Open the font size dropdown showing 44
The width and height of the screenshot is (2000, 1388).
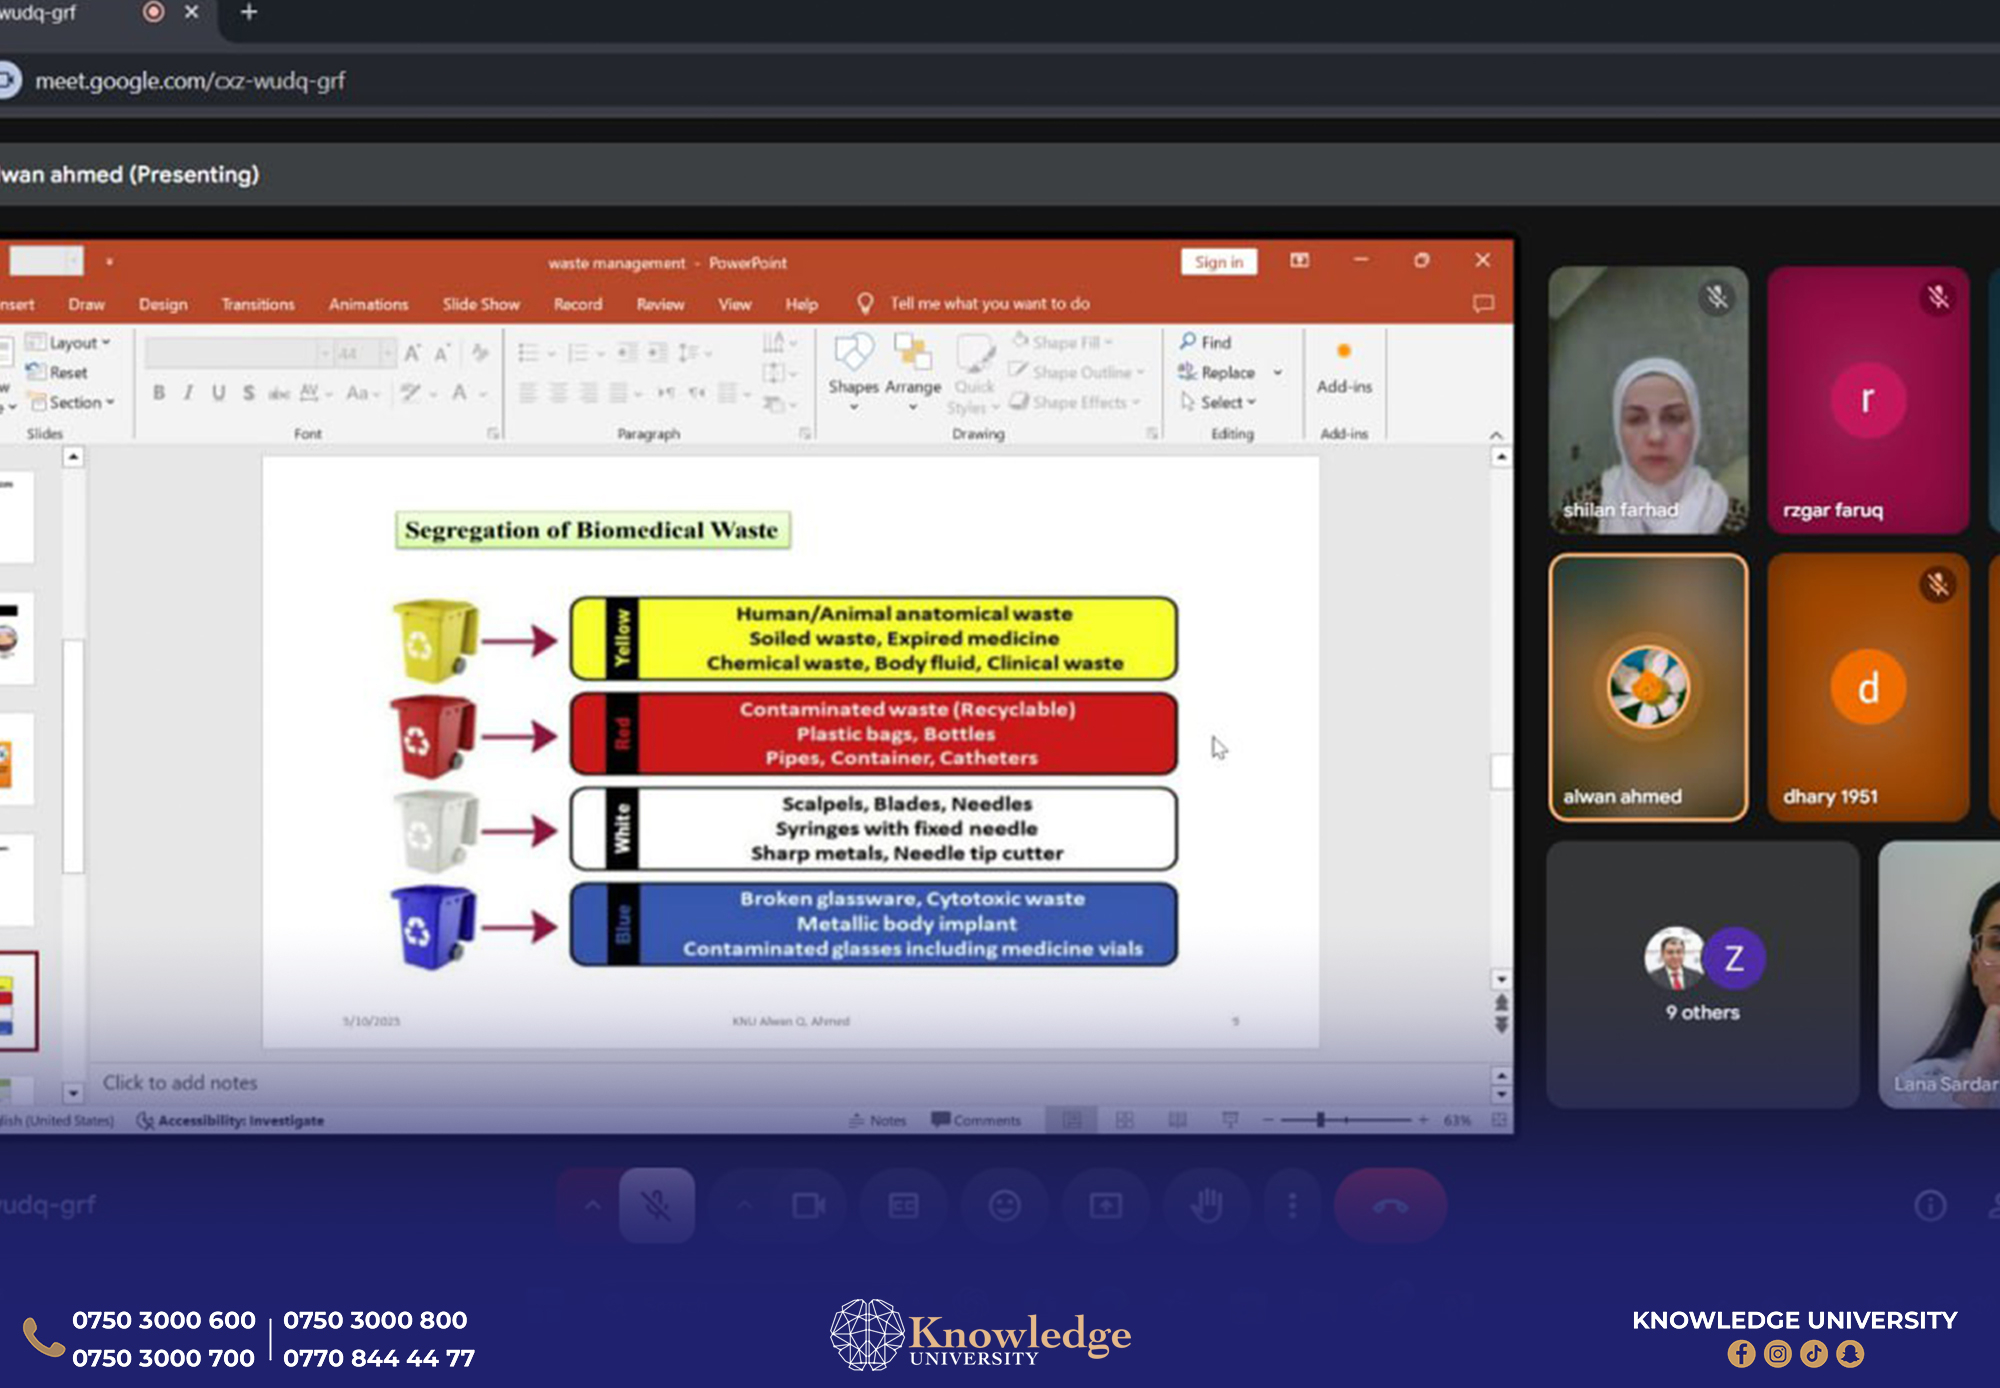click(x=387, y=352)
